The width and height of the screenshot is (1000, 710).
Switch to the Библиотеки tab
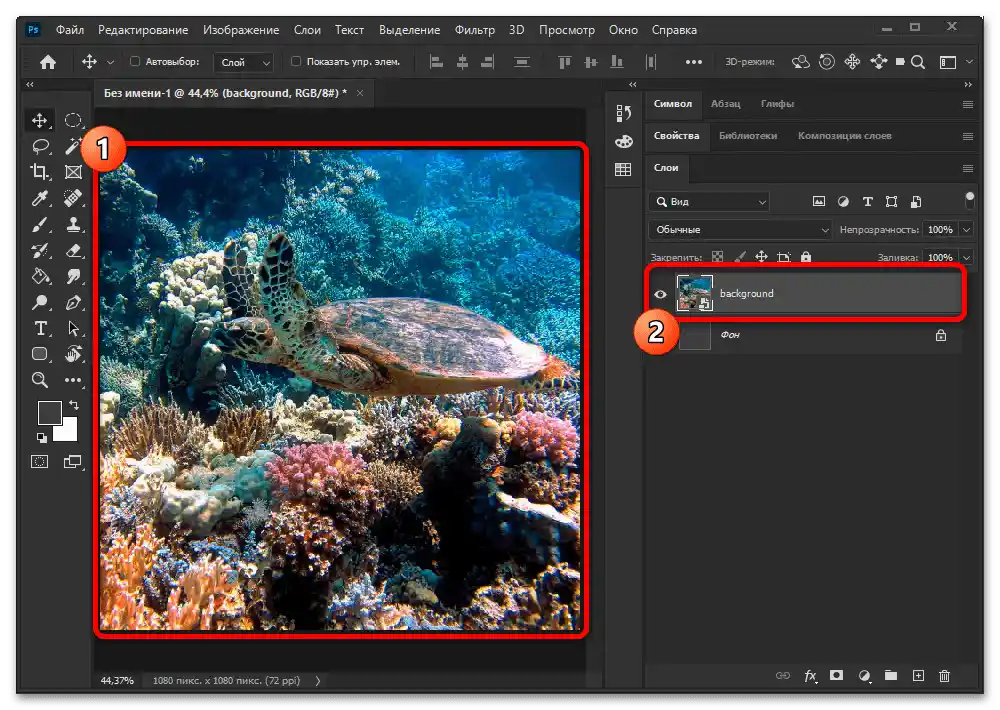[747, 136]
